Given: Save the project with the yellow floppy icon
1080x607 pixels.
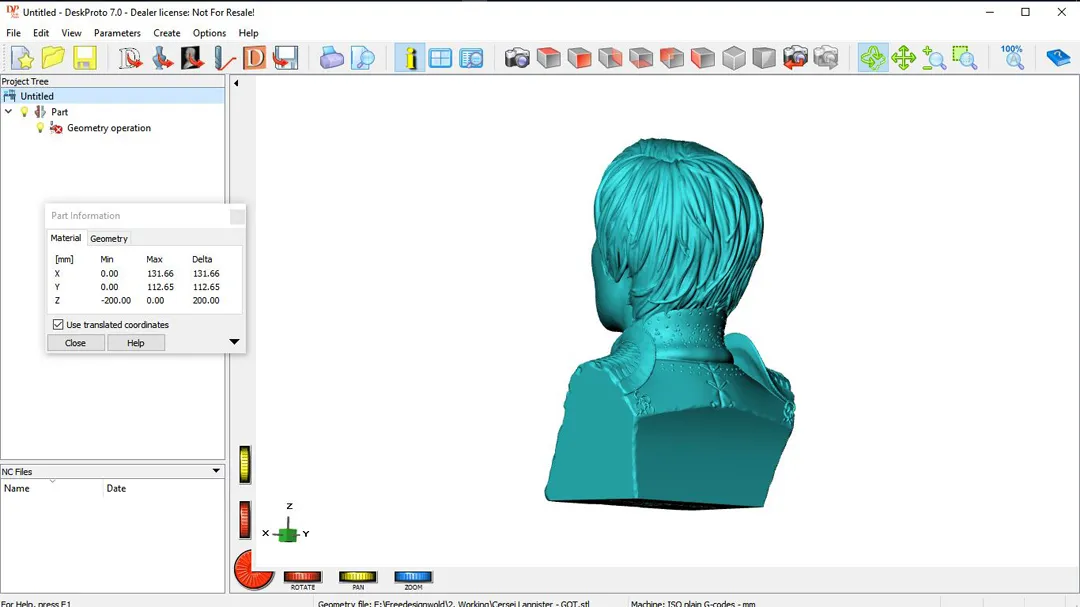Looking at the screenshot, I should tap(85, 58).
